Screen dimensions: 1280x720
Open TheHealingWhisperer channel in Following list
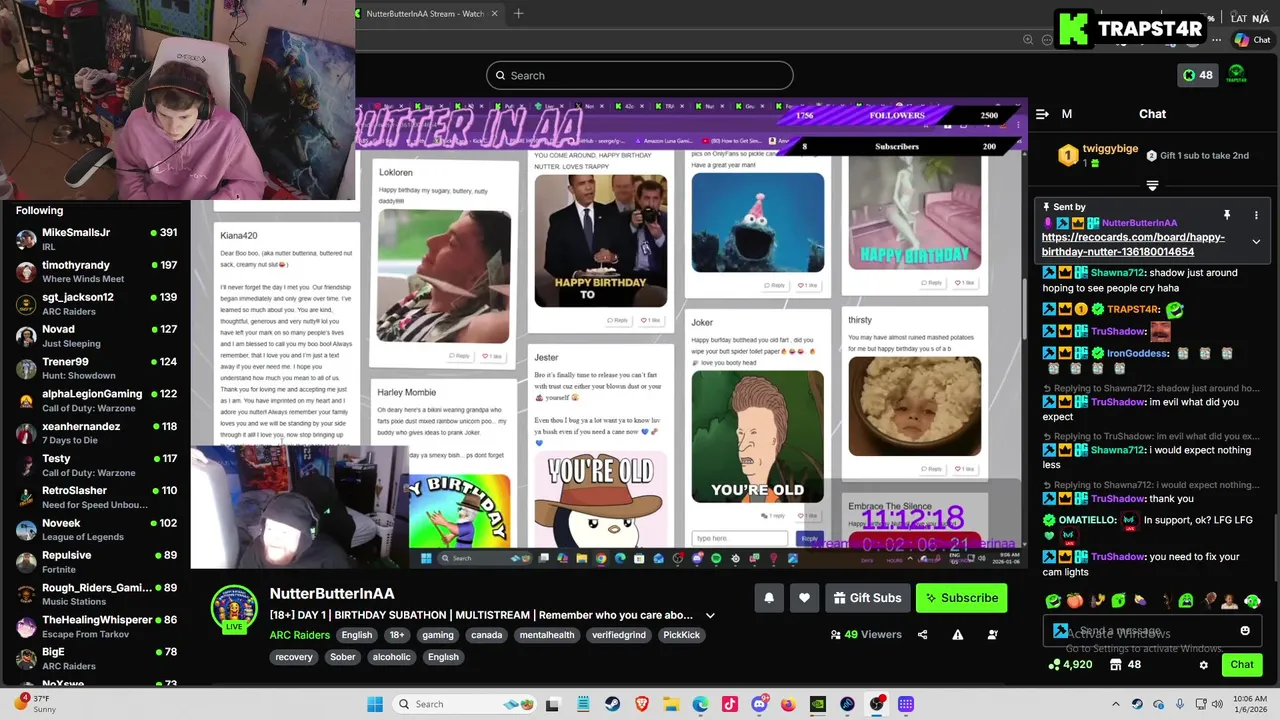click(96, 627)
